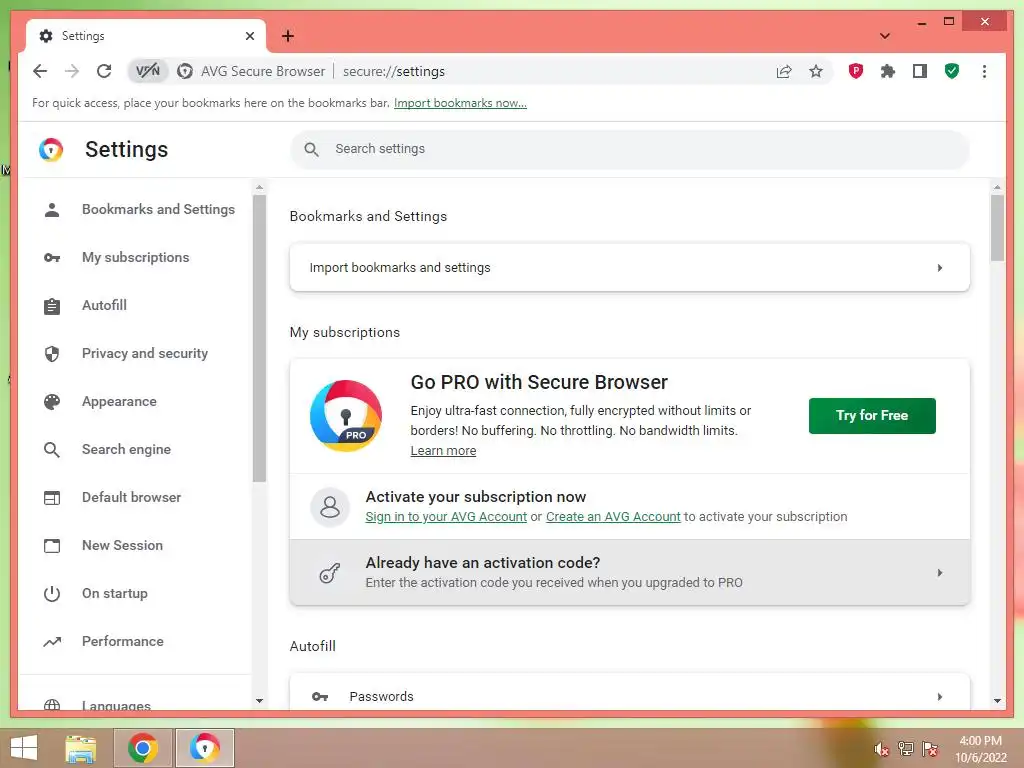This screenshot has height=768, width=1024.
Task: Follow Import bookmarks now link
Action: pos(460,103)
